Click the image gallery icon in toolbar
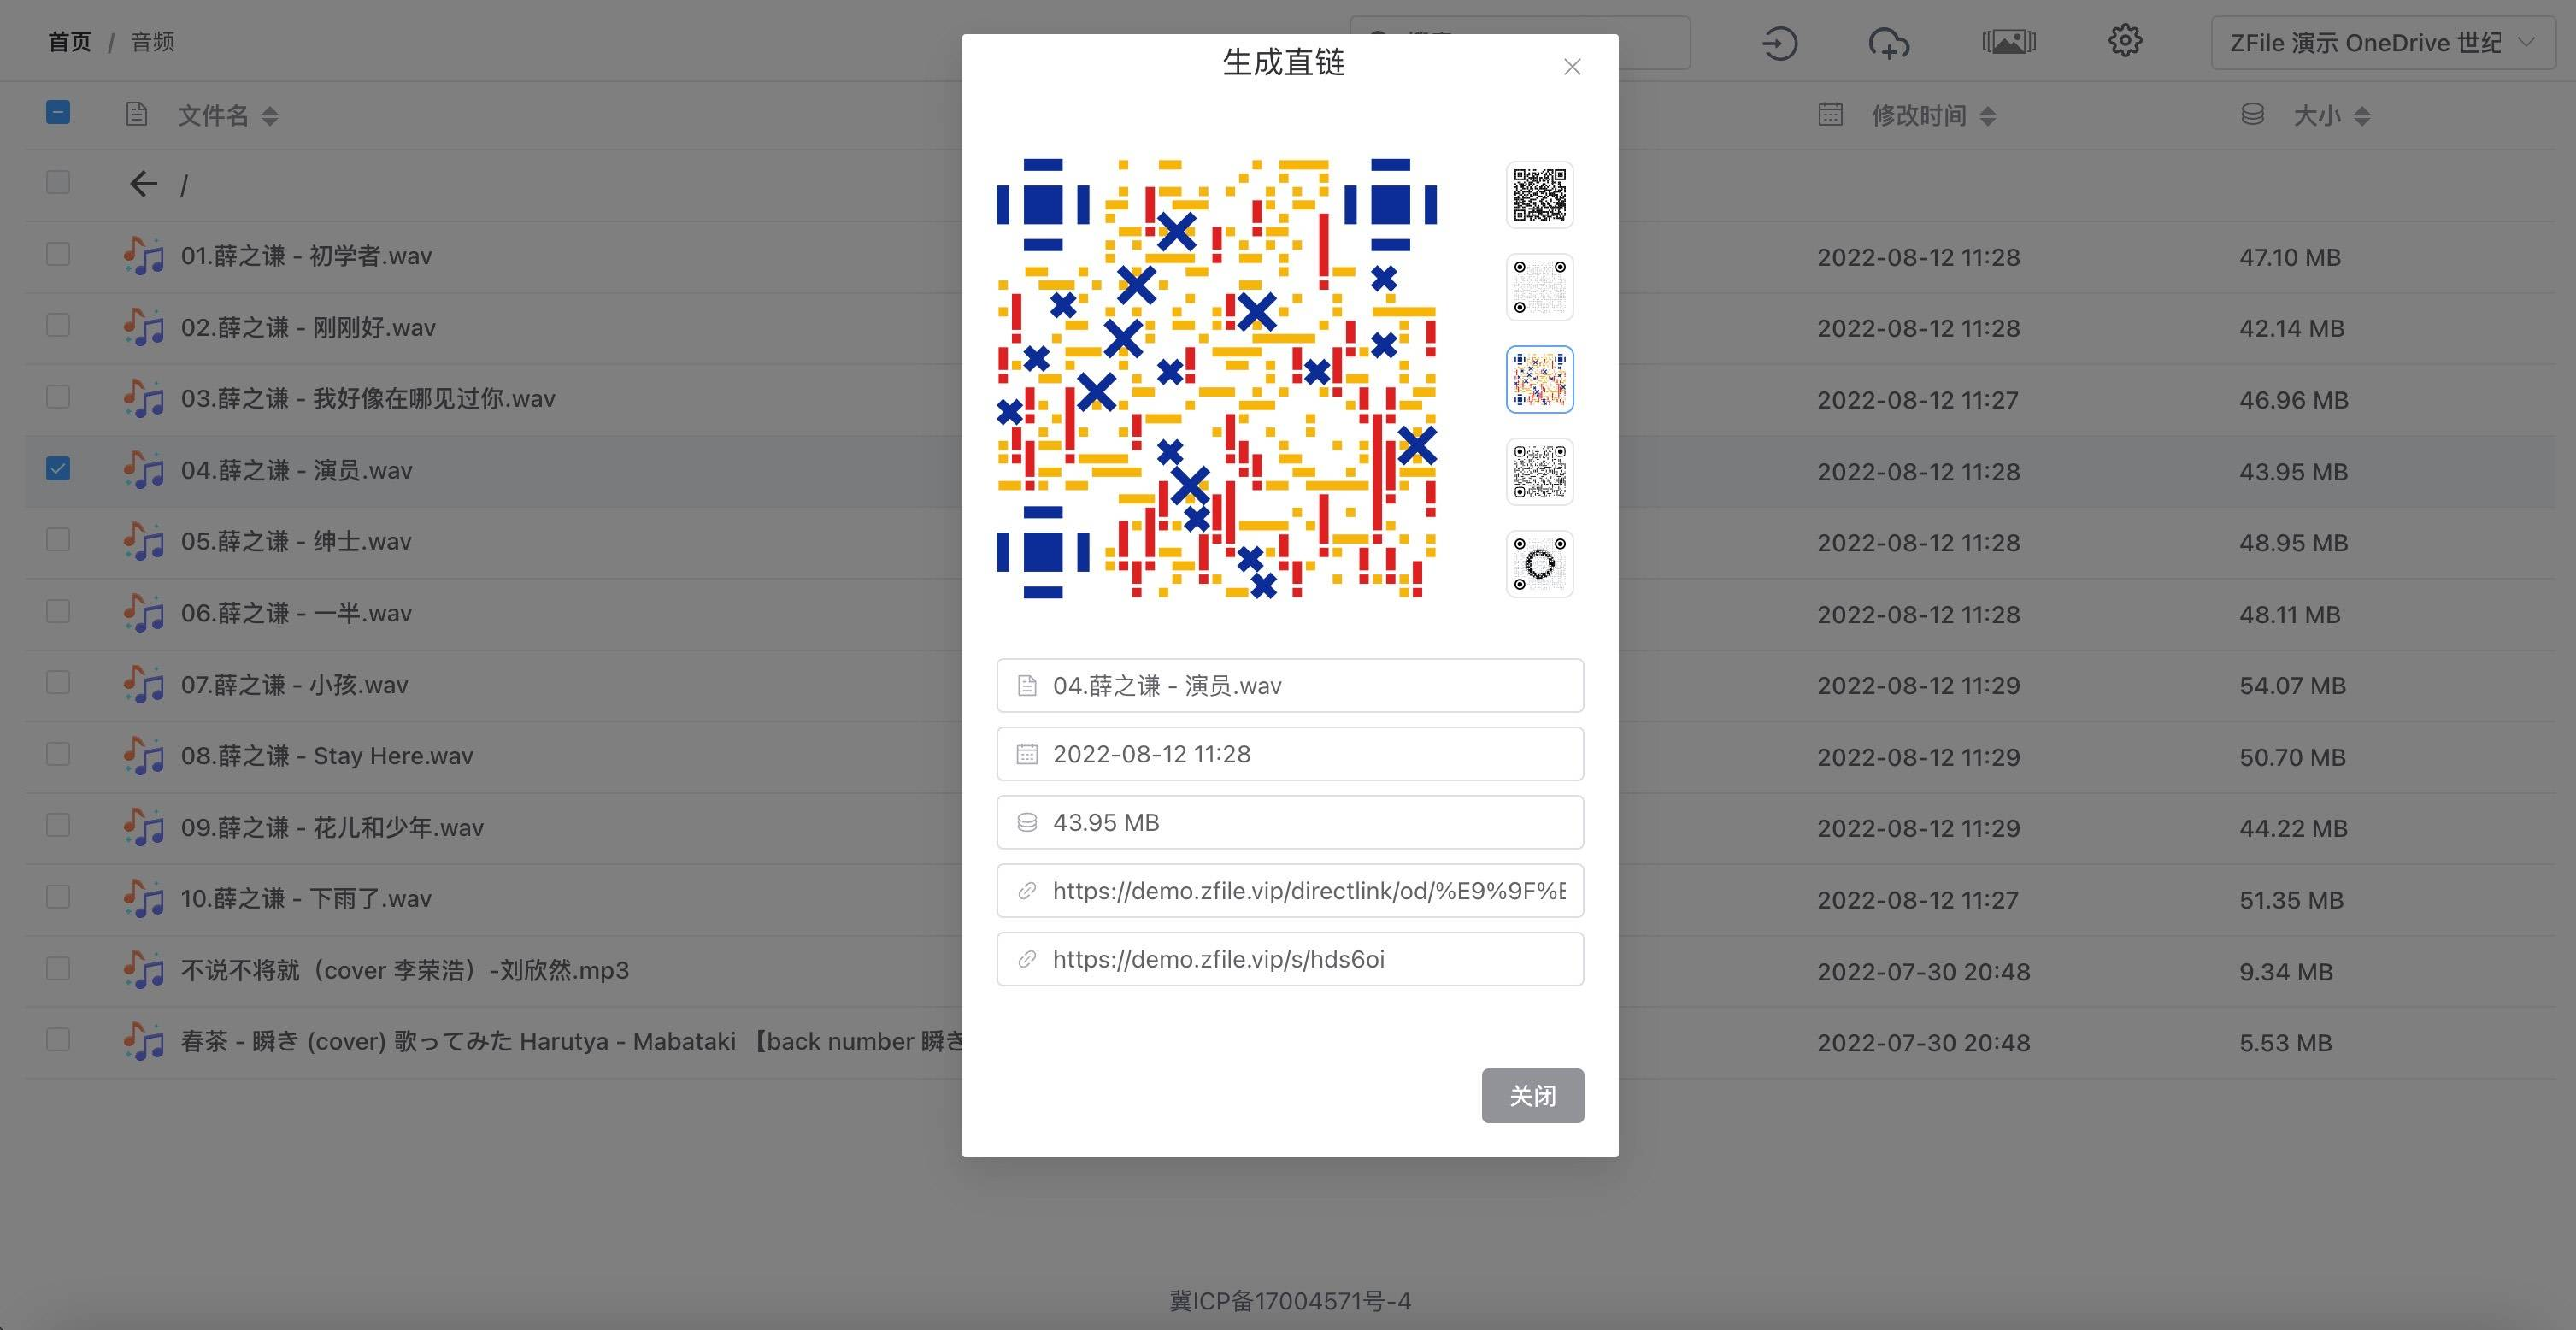This screenshot has width=2576, height=1330. coord(2006,41)
